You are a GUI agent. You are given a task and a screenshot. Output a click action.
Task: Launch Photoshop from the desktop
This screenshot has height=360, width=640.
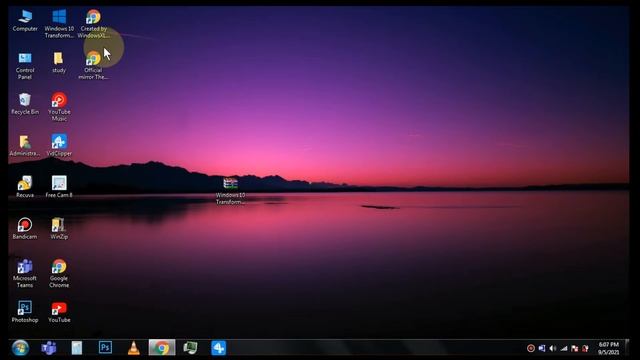25,312
